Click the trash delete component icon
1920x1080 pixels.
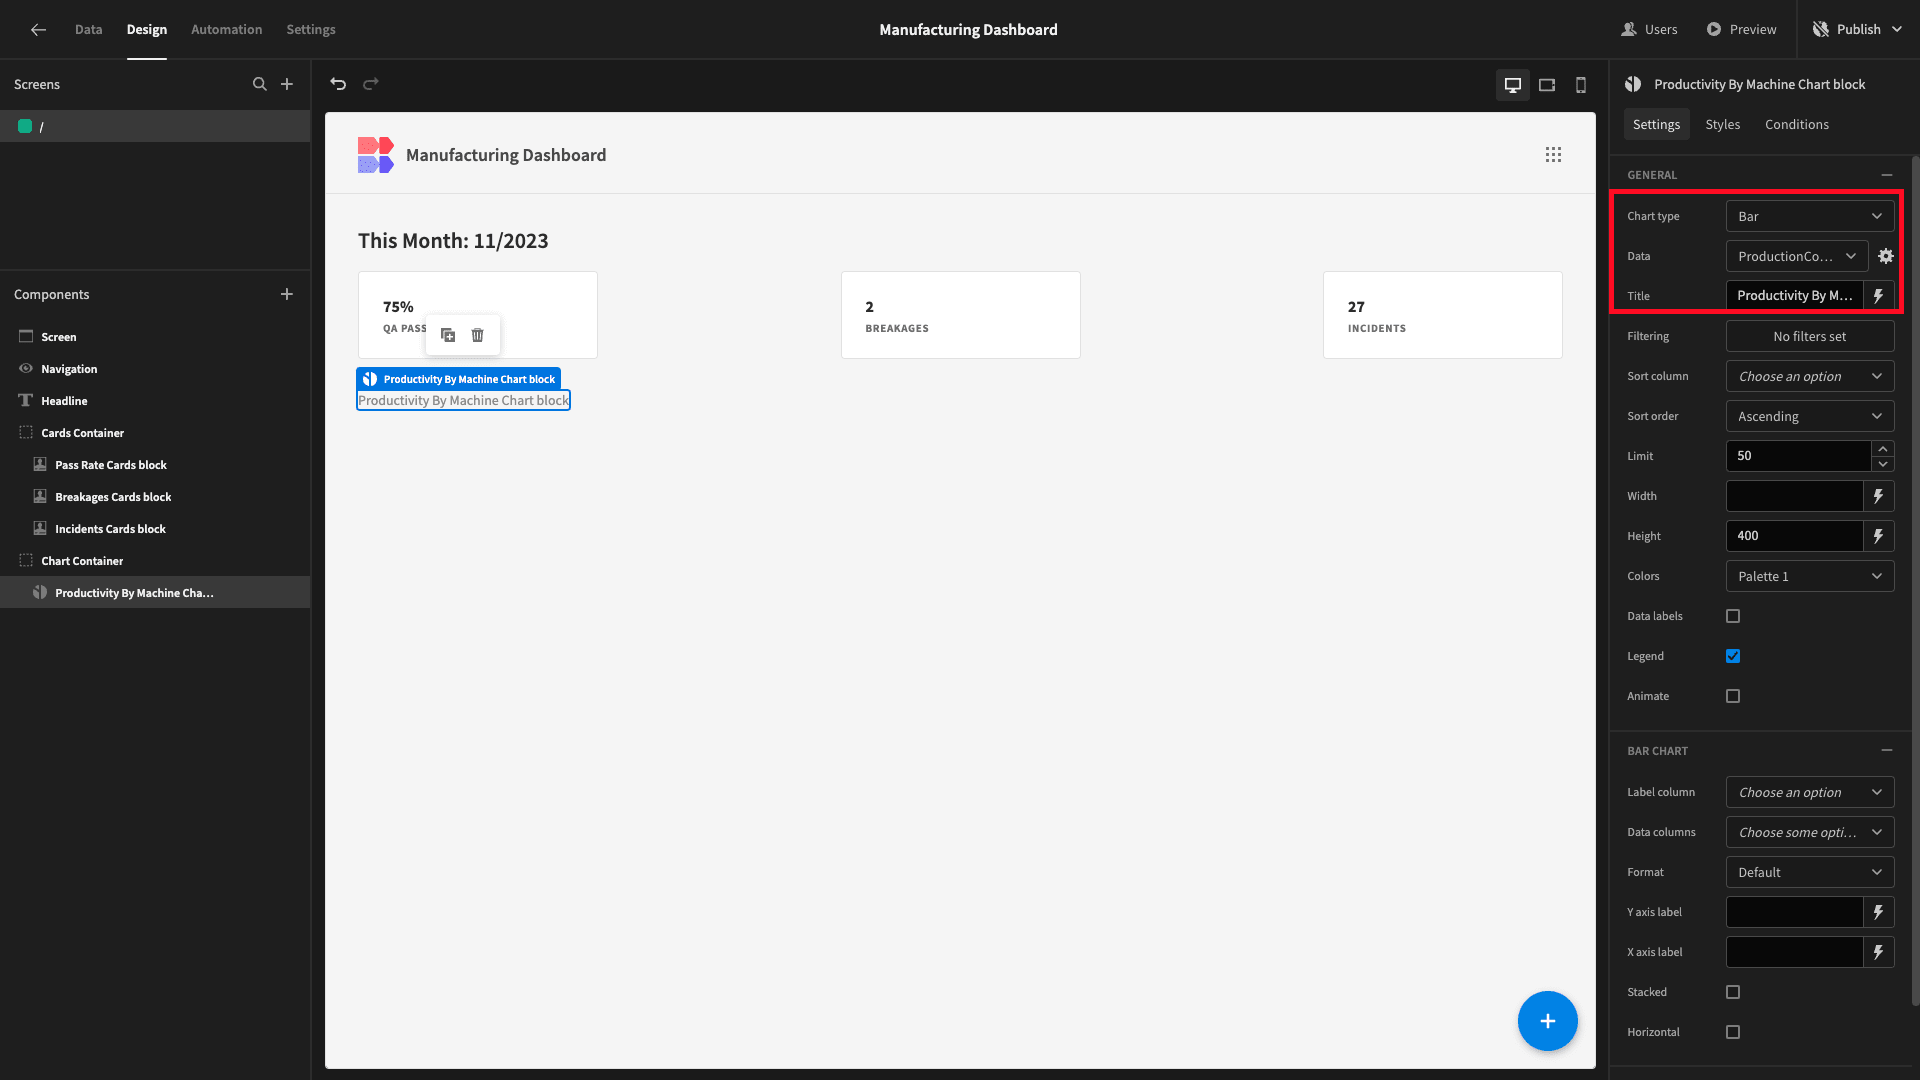click(478, 335)
